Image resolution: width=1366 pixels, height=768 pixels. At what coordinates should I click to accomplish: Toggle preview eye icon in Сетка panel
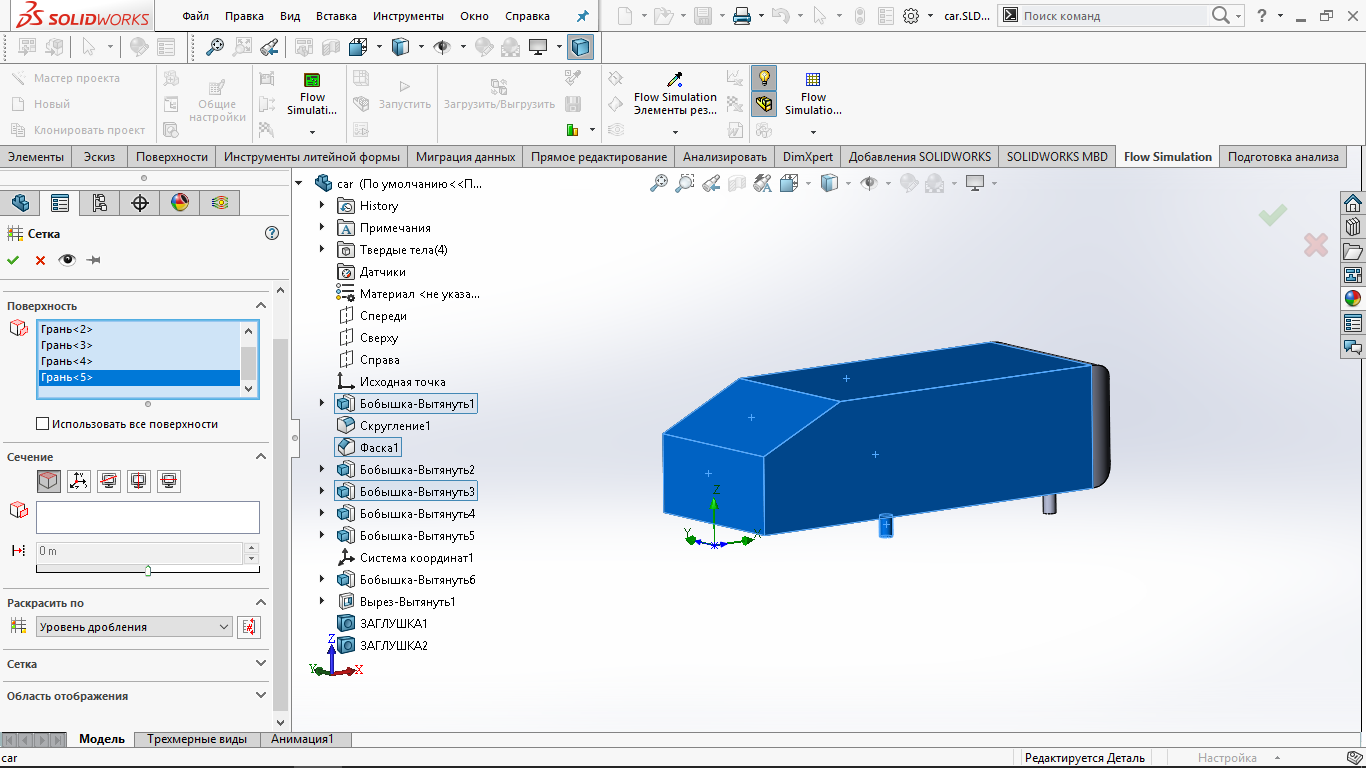(x=67, y=260)
